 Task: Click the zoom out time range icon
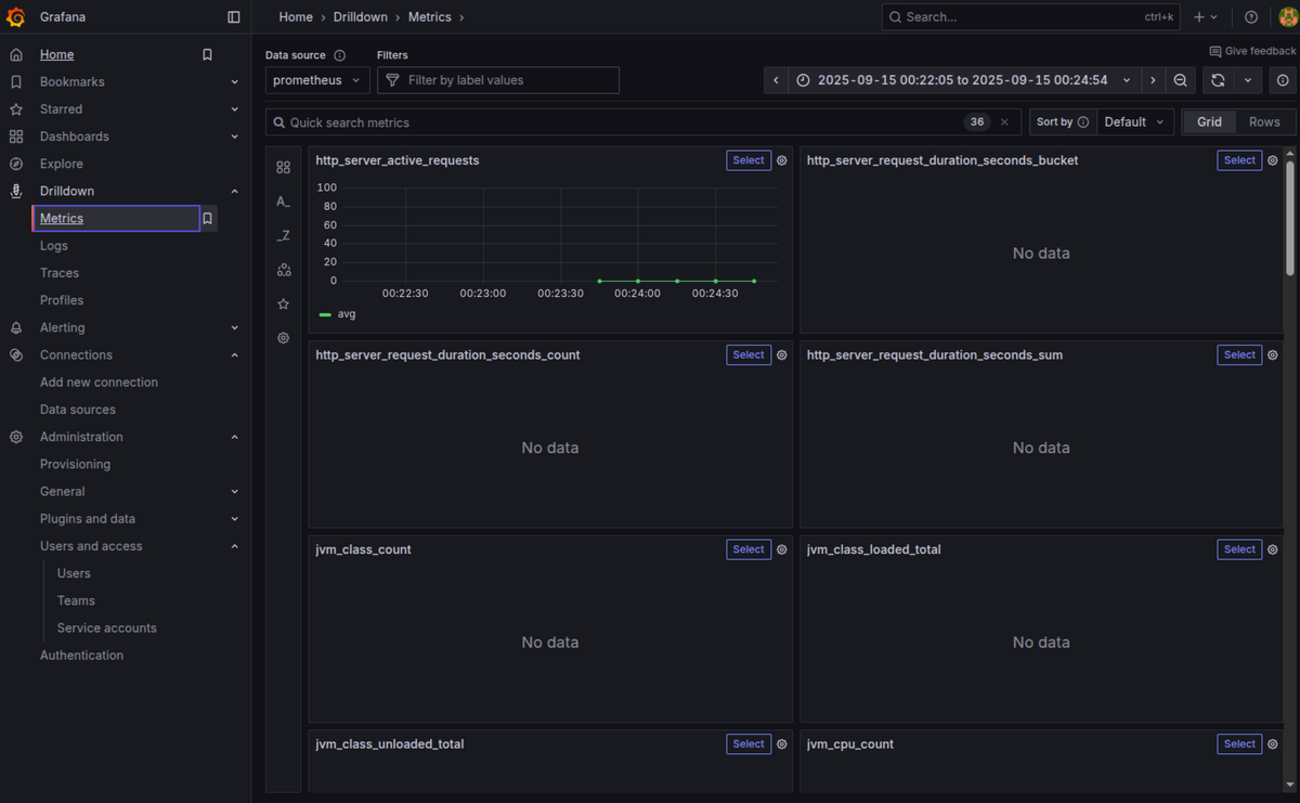pos(1181,80)
